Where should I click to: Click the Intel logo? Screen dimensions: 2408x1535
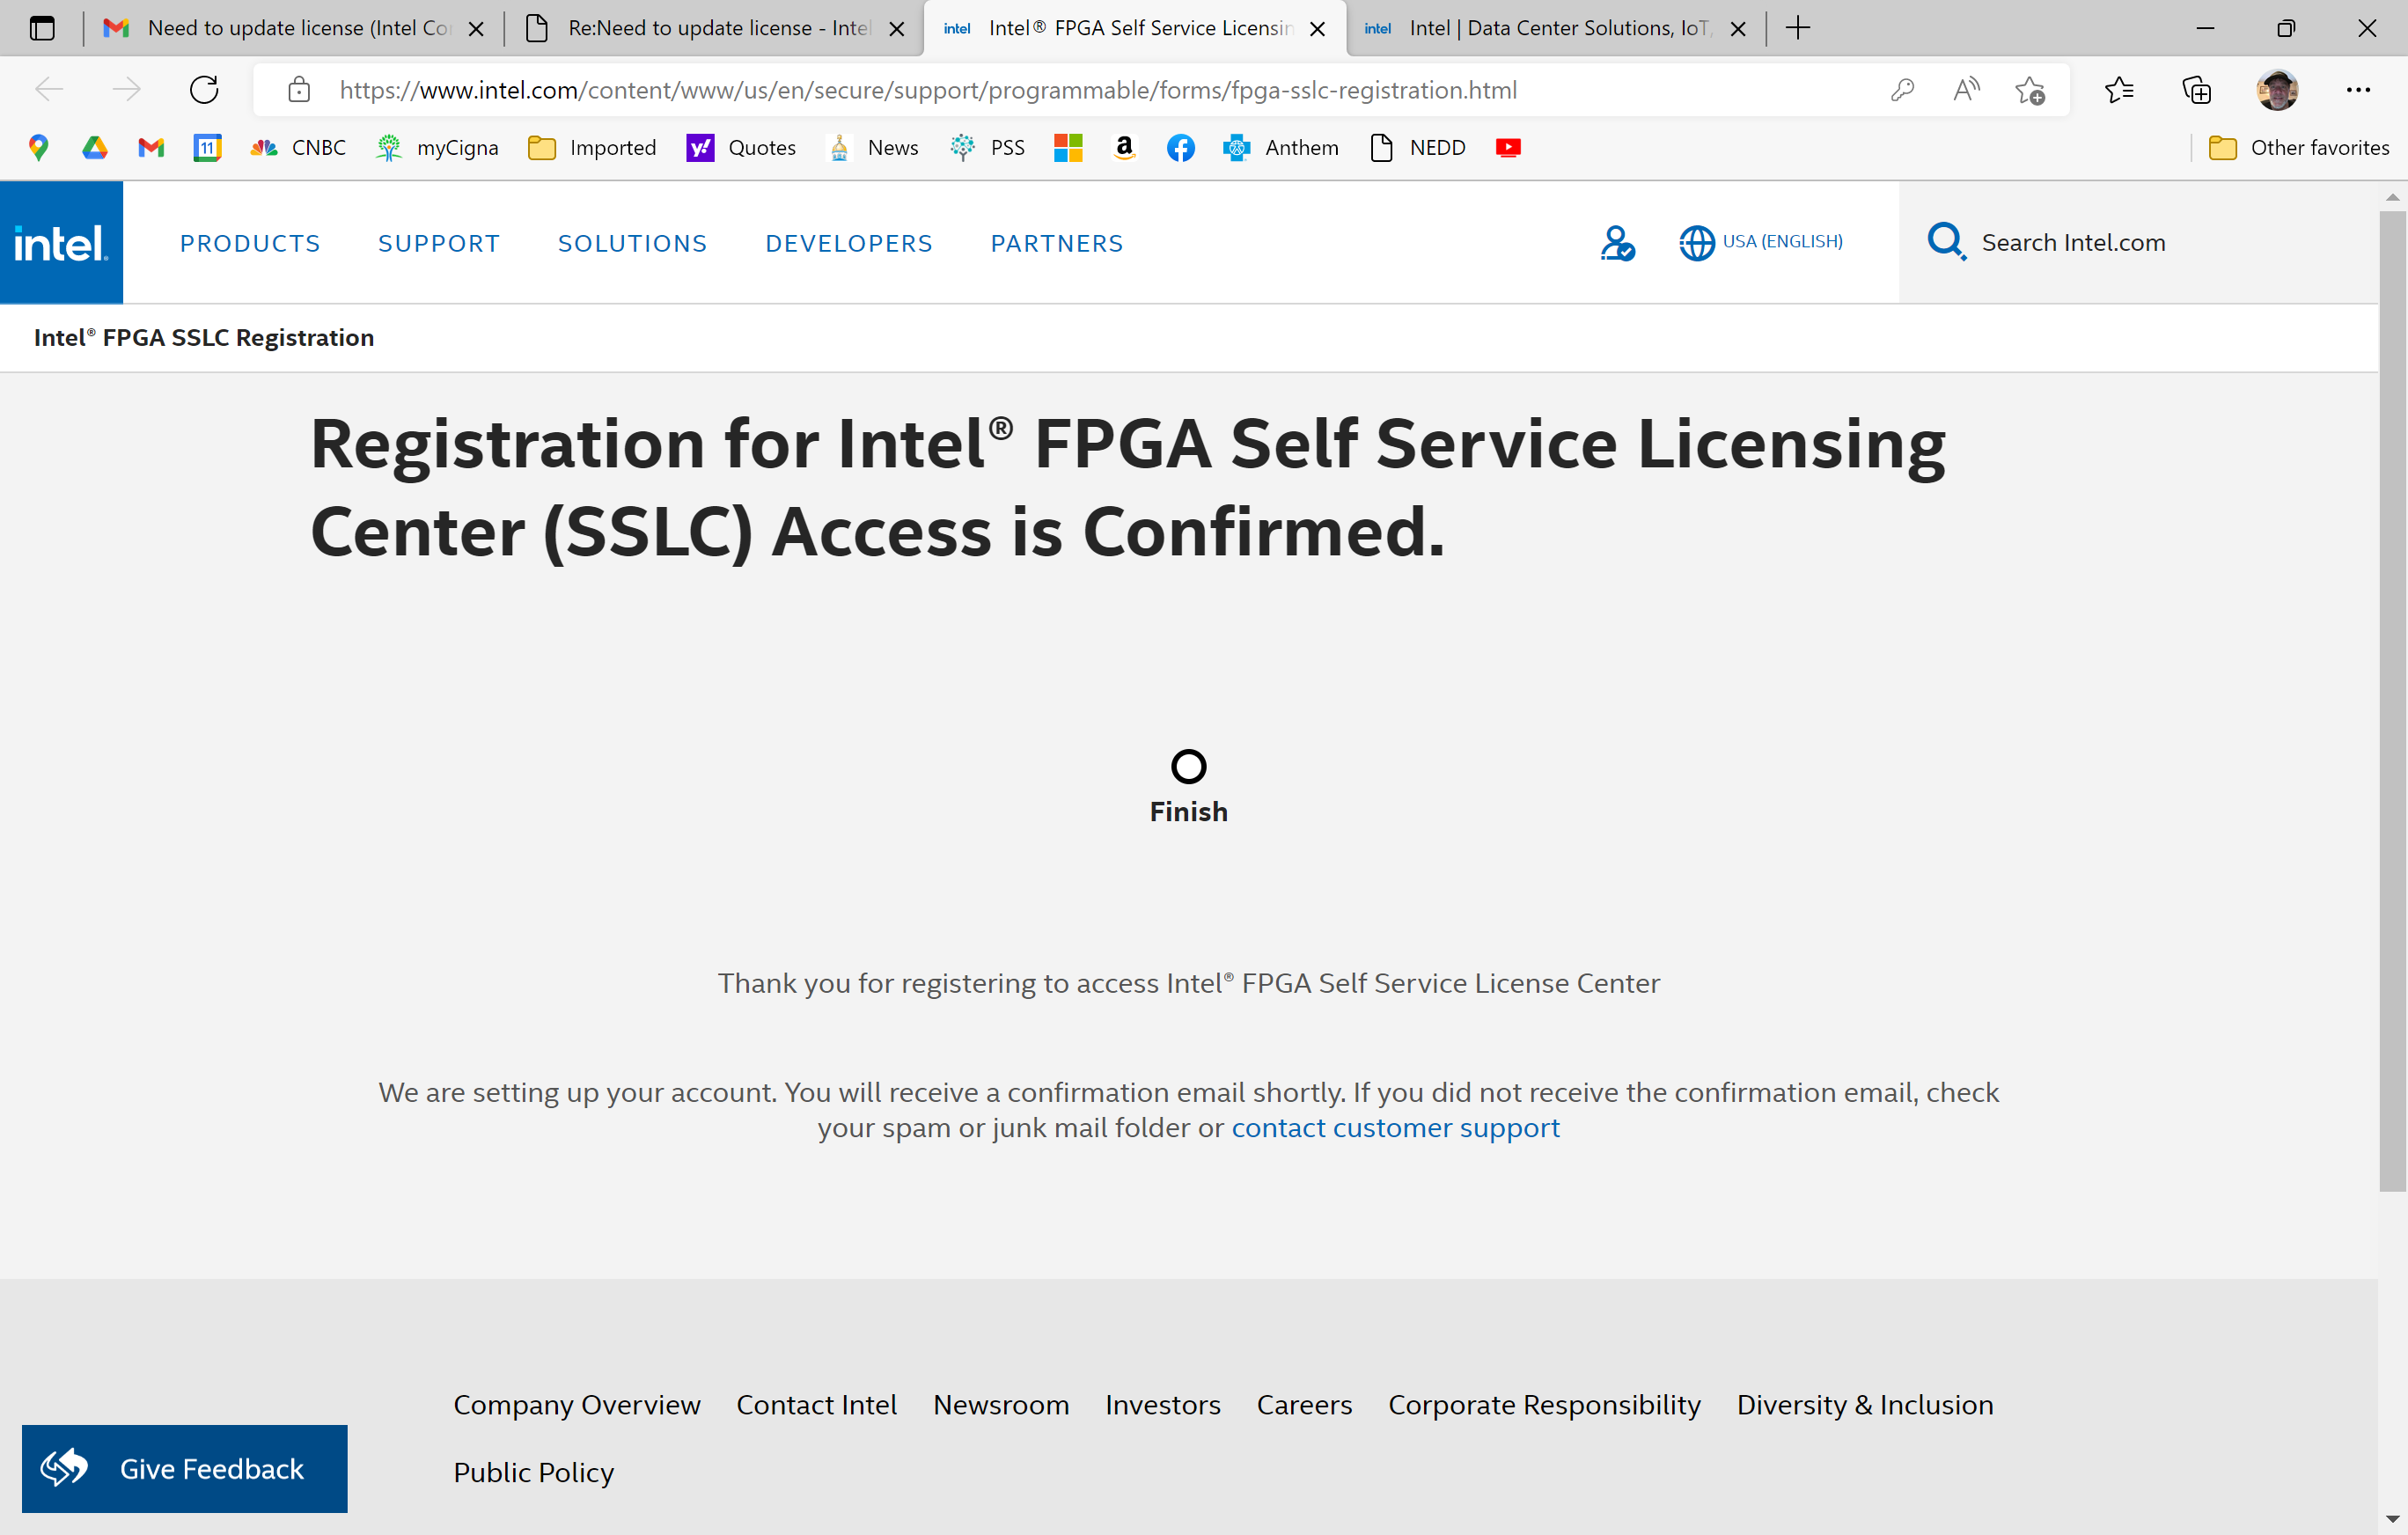tap(61, 241)
